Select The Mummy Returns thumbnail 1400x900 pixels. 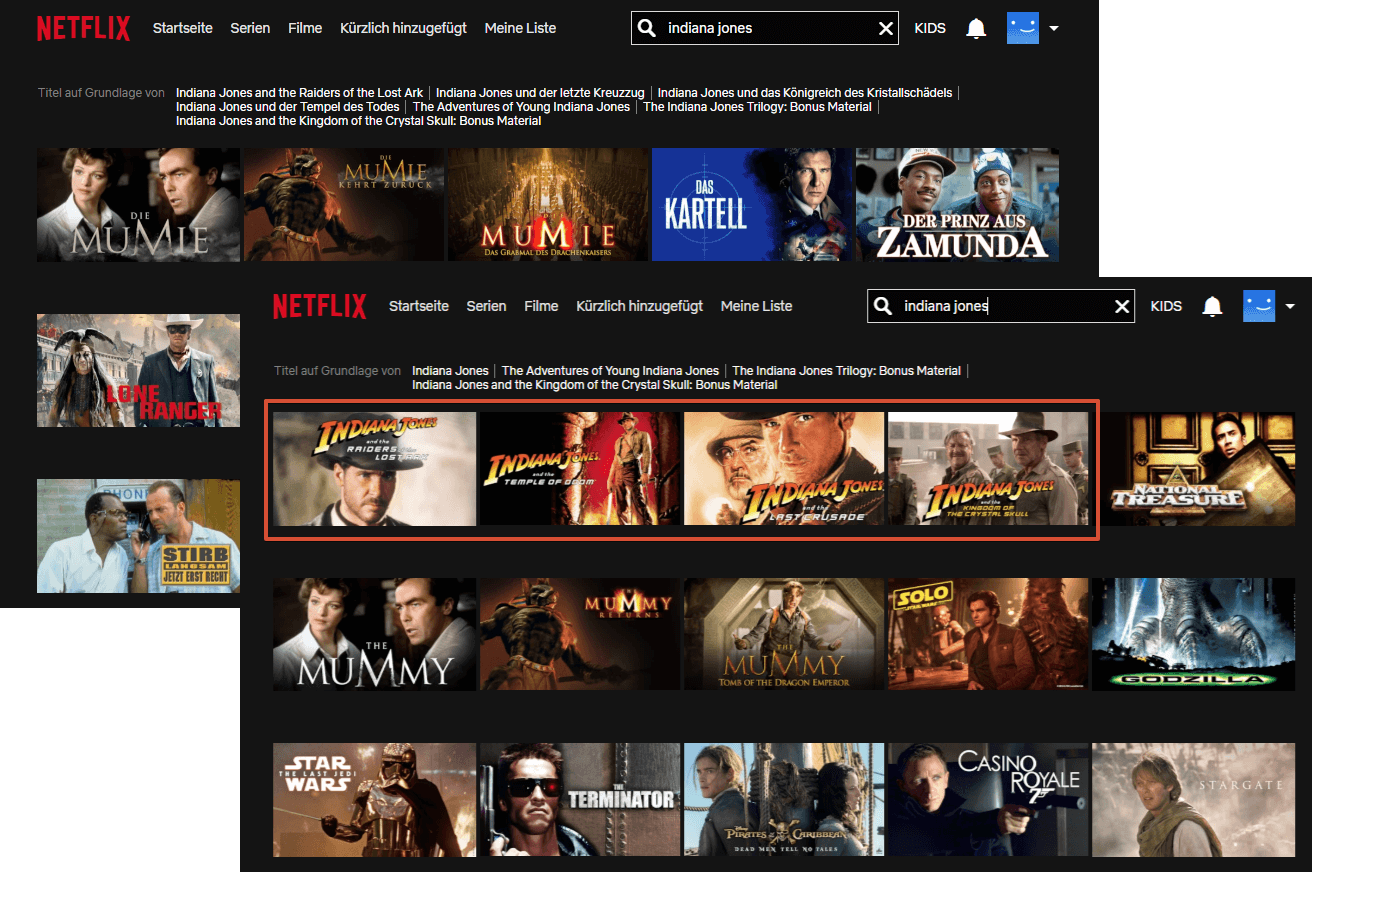click(579, 634)
